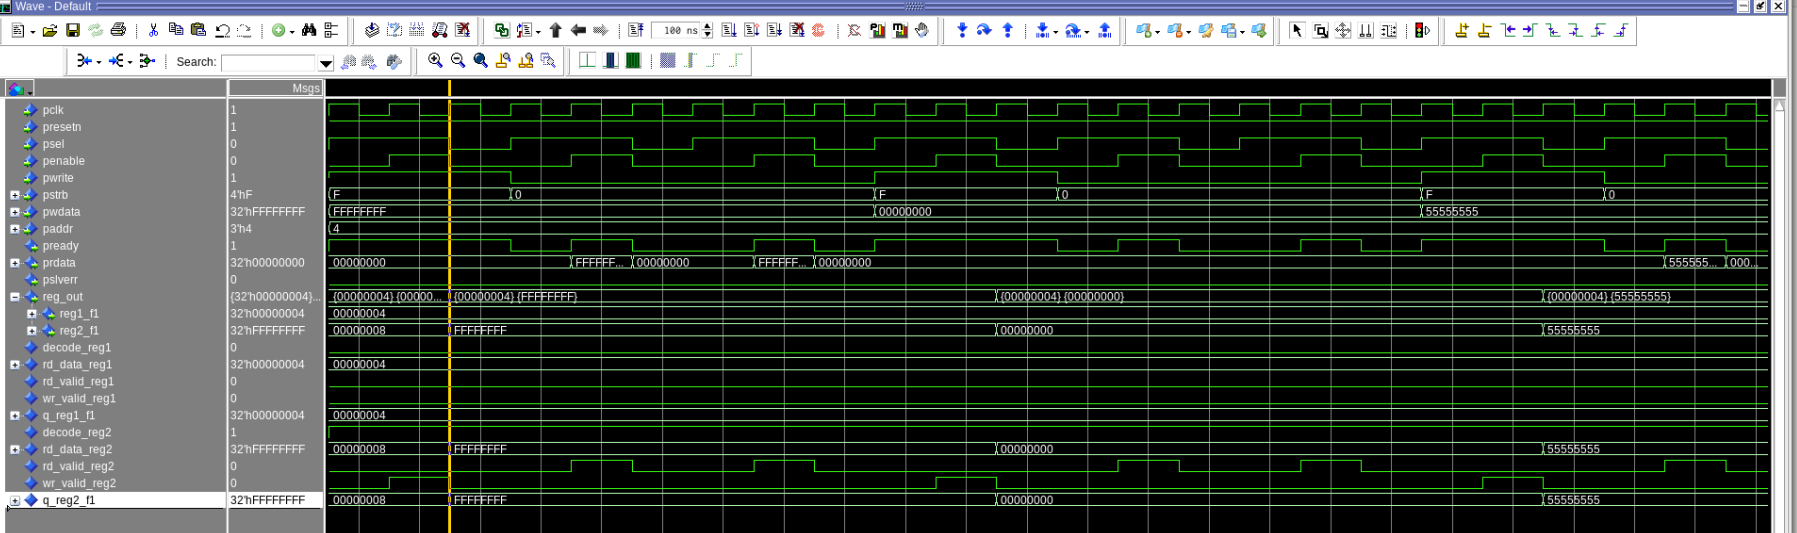Screen dimensions: 1797x533
Task: Click the Step Into blue arrow icon
Action: pos(962,31)
